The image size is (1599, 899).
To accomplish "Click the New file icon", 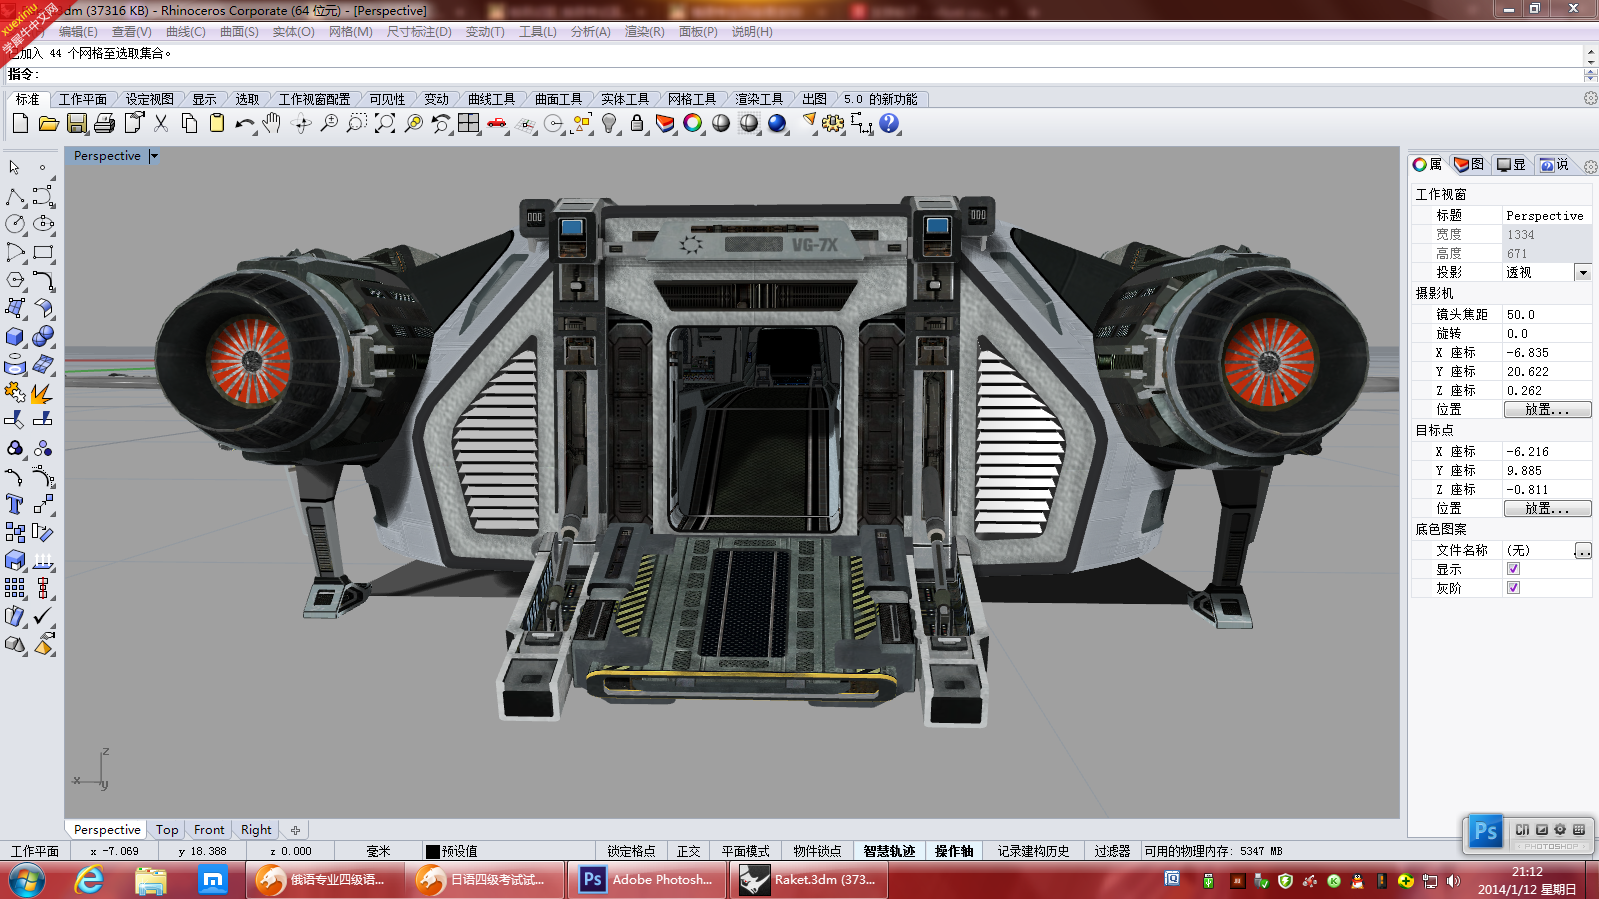I will tap(20, 123).
